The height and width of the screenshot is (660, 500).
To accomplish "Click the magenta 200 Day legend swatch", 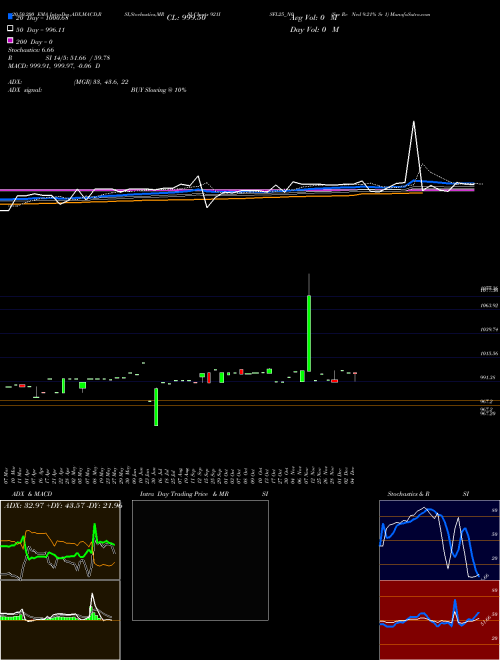I will click(x=10, y=40).
